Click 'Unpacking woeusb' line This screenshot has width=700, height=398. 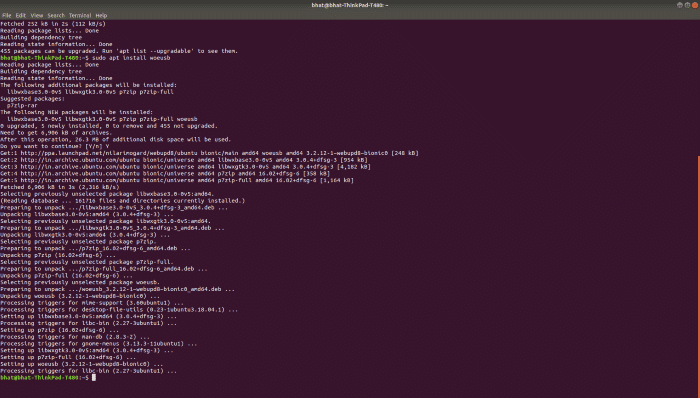[x=80, y=296]
